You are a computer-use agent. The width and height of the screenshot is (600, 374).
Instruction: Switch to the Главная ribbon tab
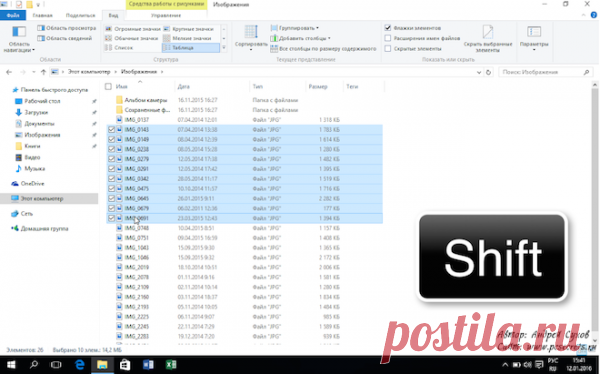coord(42,15)
